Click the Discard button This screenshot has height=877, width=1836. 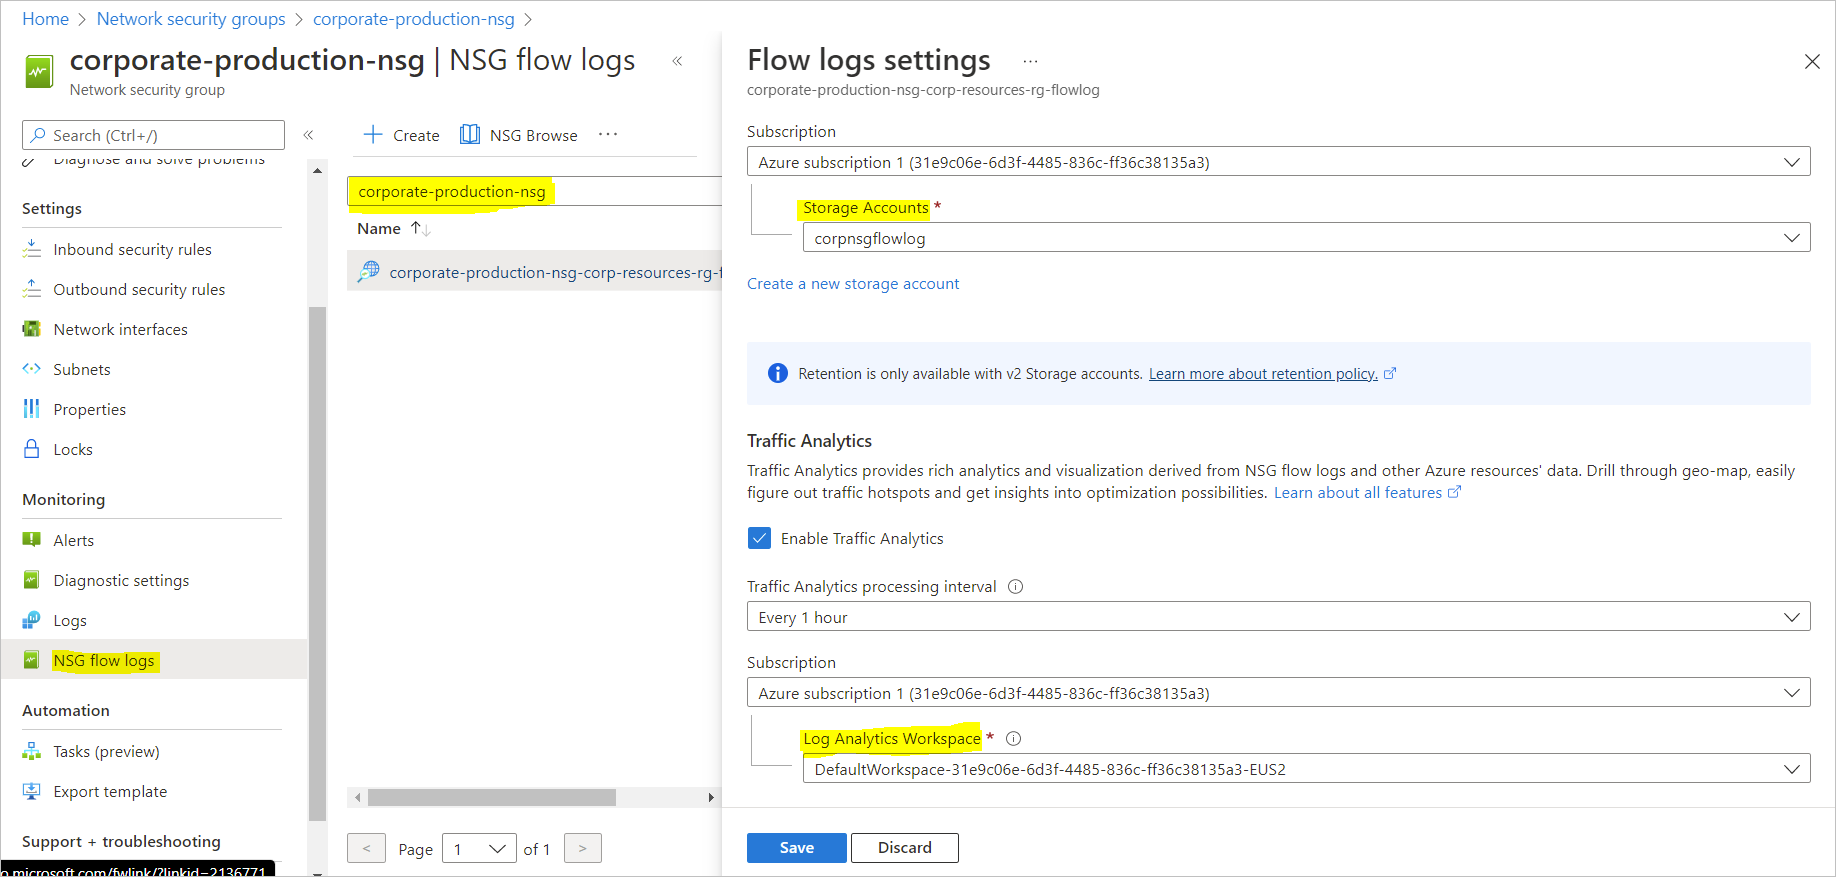[x=905, y=848]
